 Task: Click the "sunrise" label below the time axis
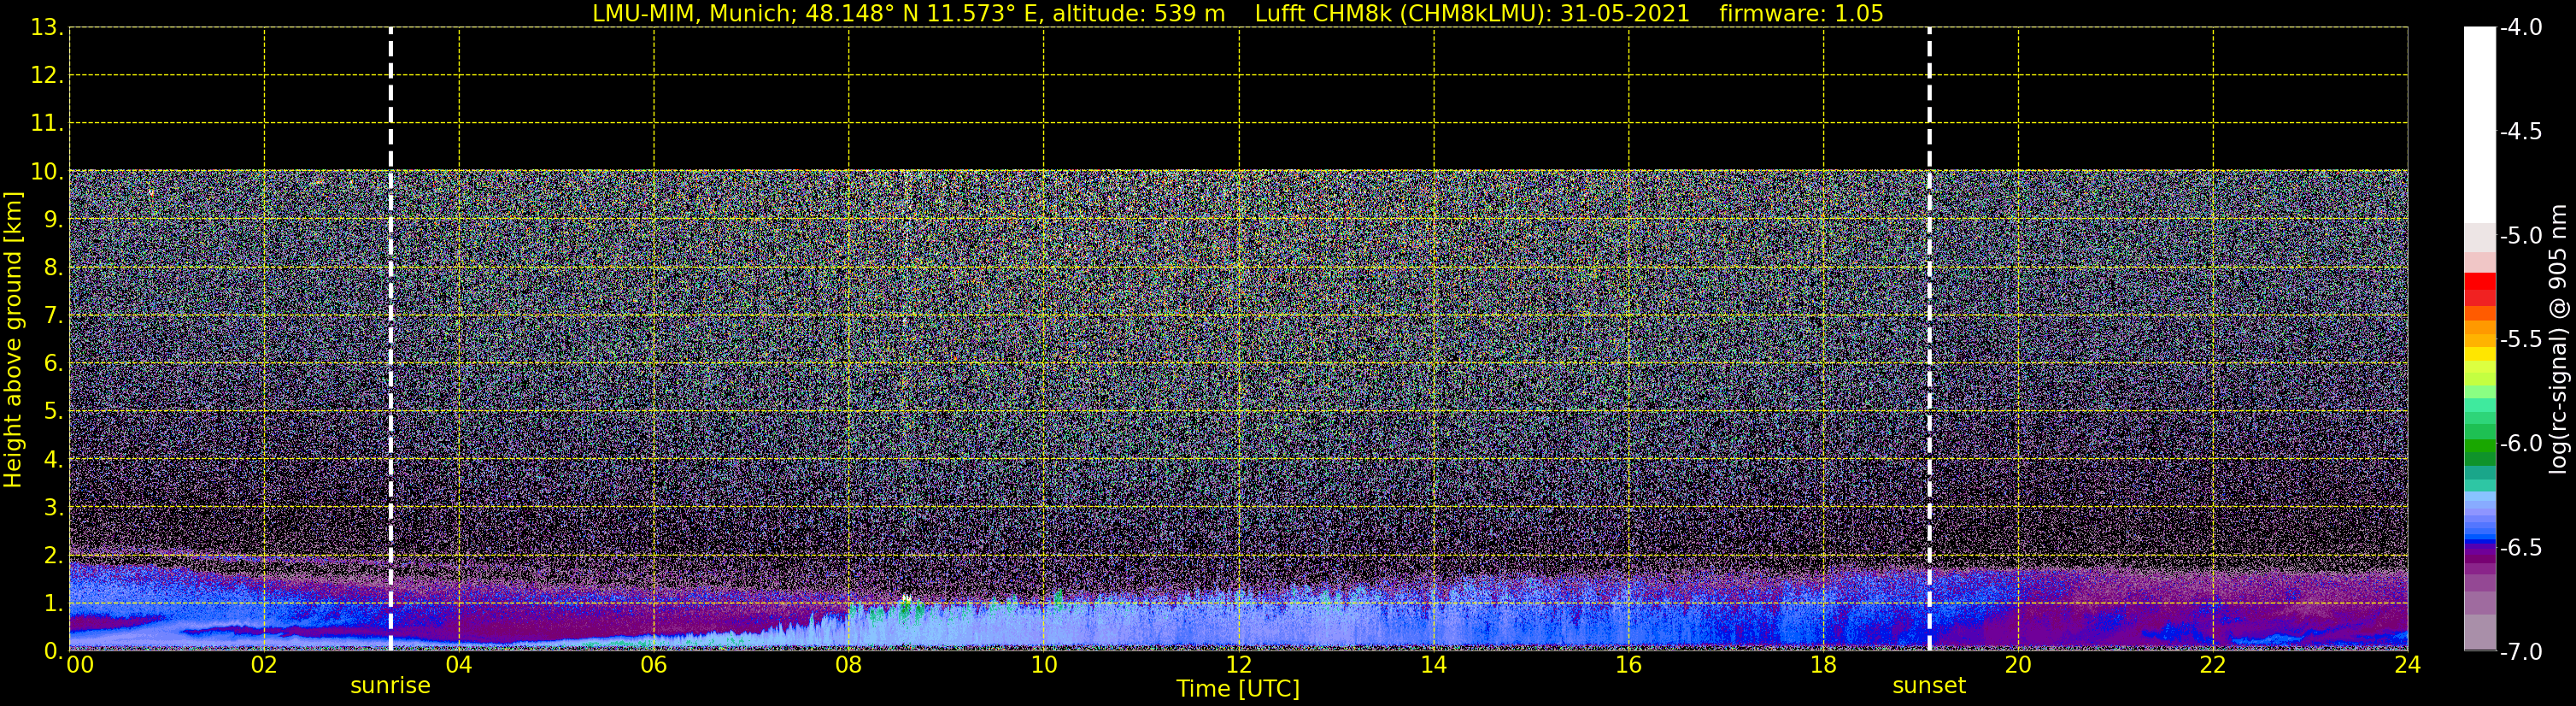coord(390,686)
